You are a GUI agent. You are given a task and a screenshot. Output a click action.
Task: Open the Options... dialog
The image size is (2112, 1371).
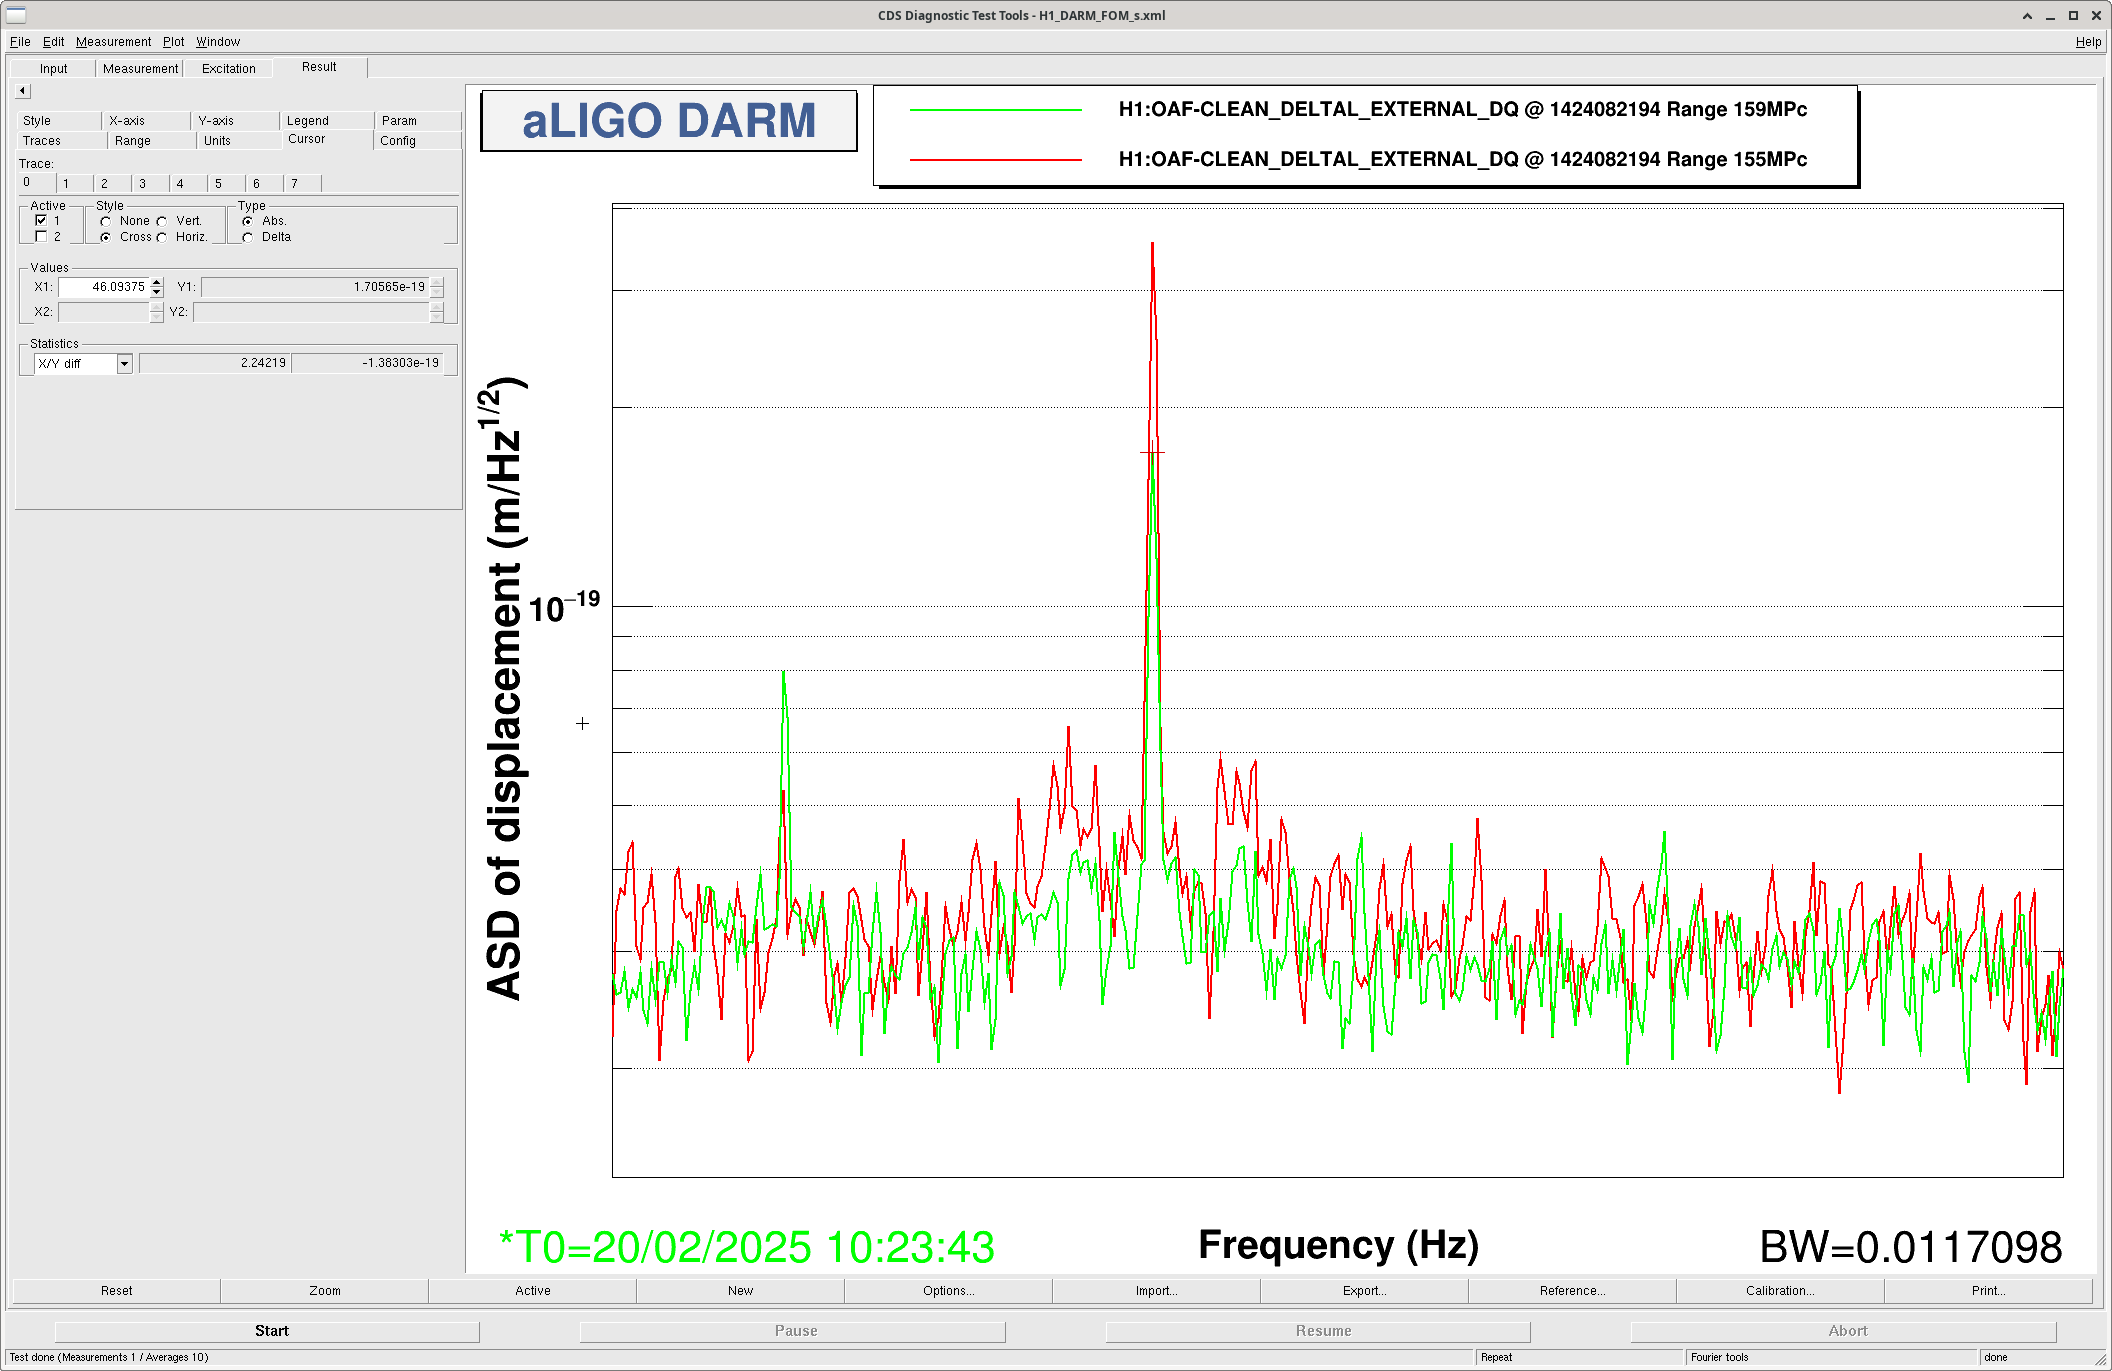point(949,1291)
